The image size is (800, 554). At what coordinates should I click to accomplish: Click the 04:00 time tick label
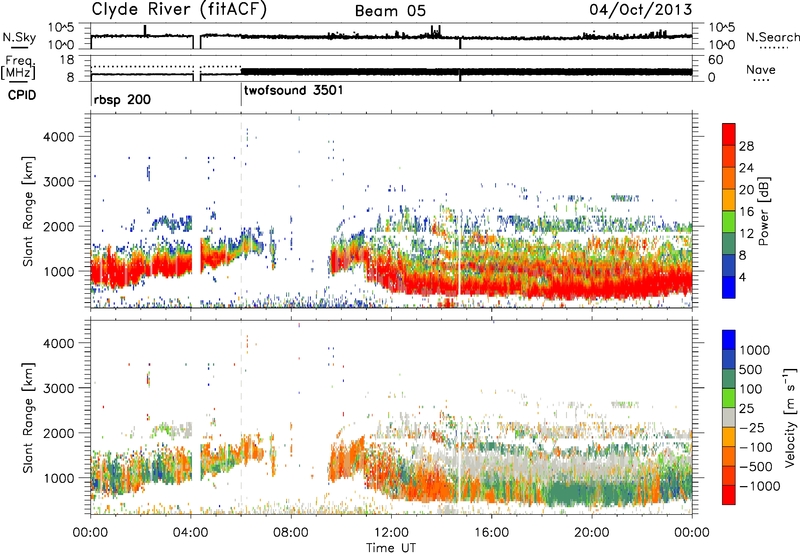[190, 533]
